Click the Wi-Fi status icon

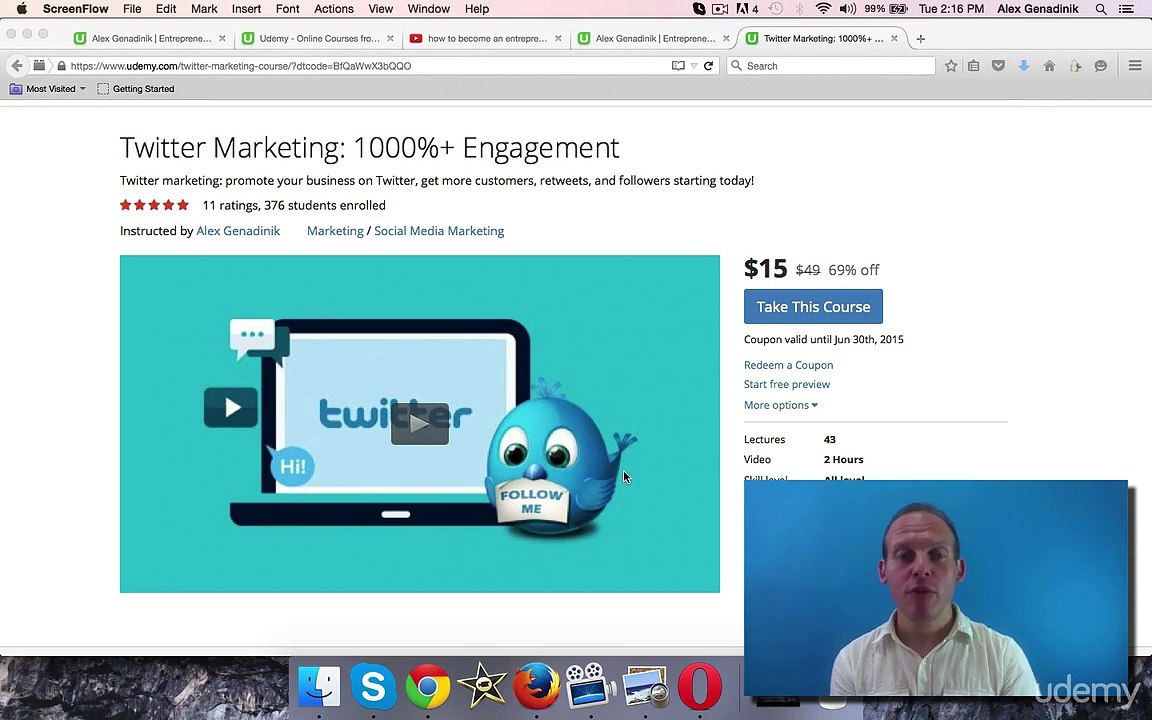click(x=824, y=9)
